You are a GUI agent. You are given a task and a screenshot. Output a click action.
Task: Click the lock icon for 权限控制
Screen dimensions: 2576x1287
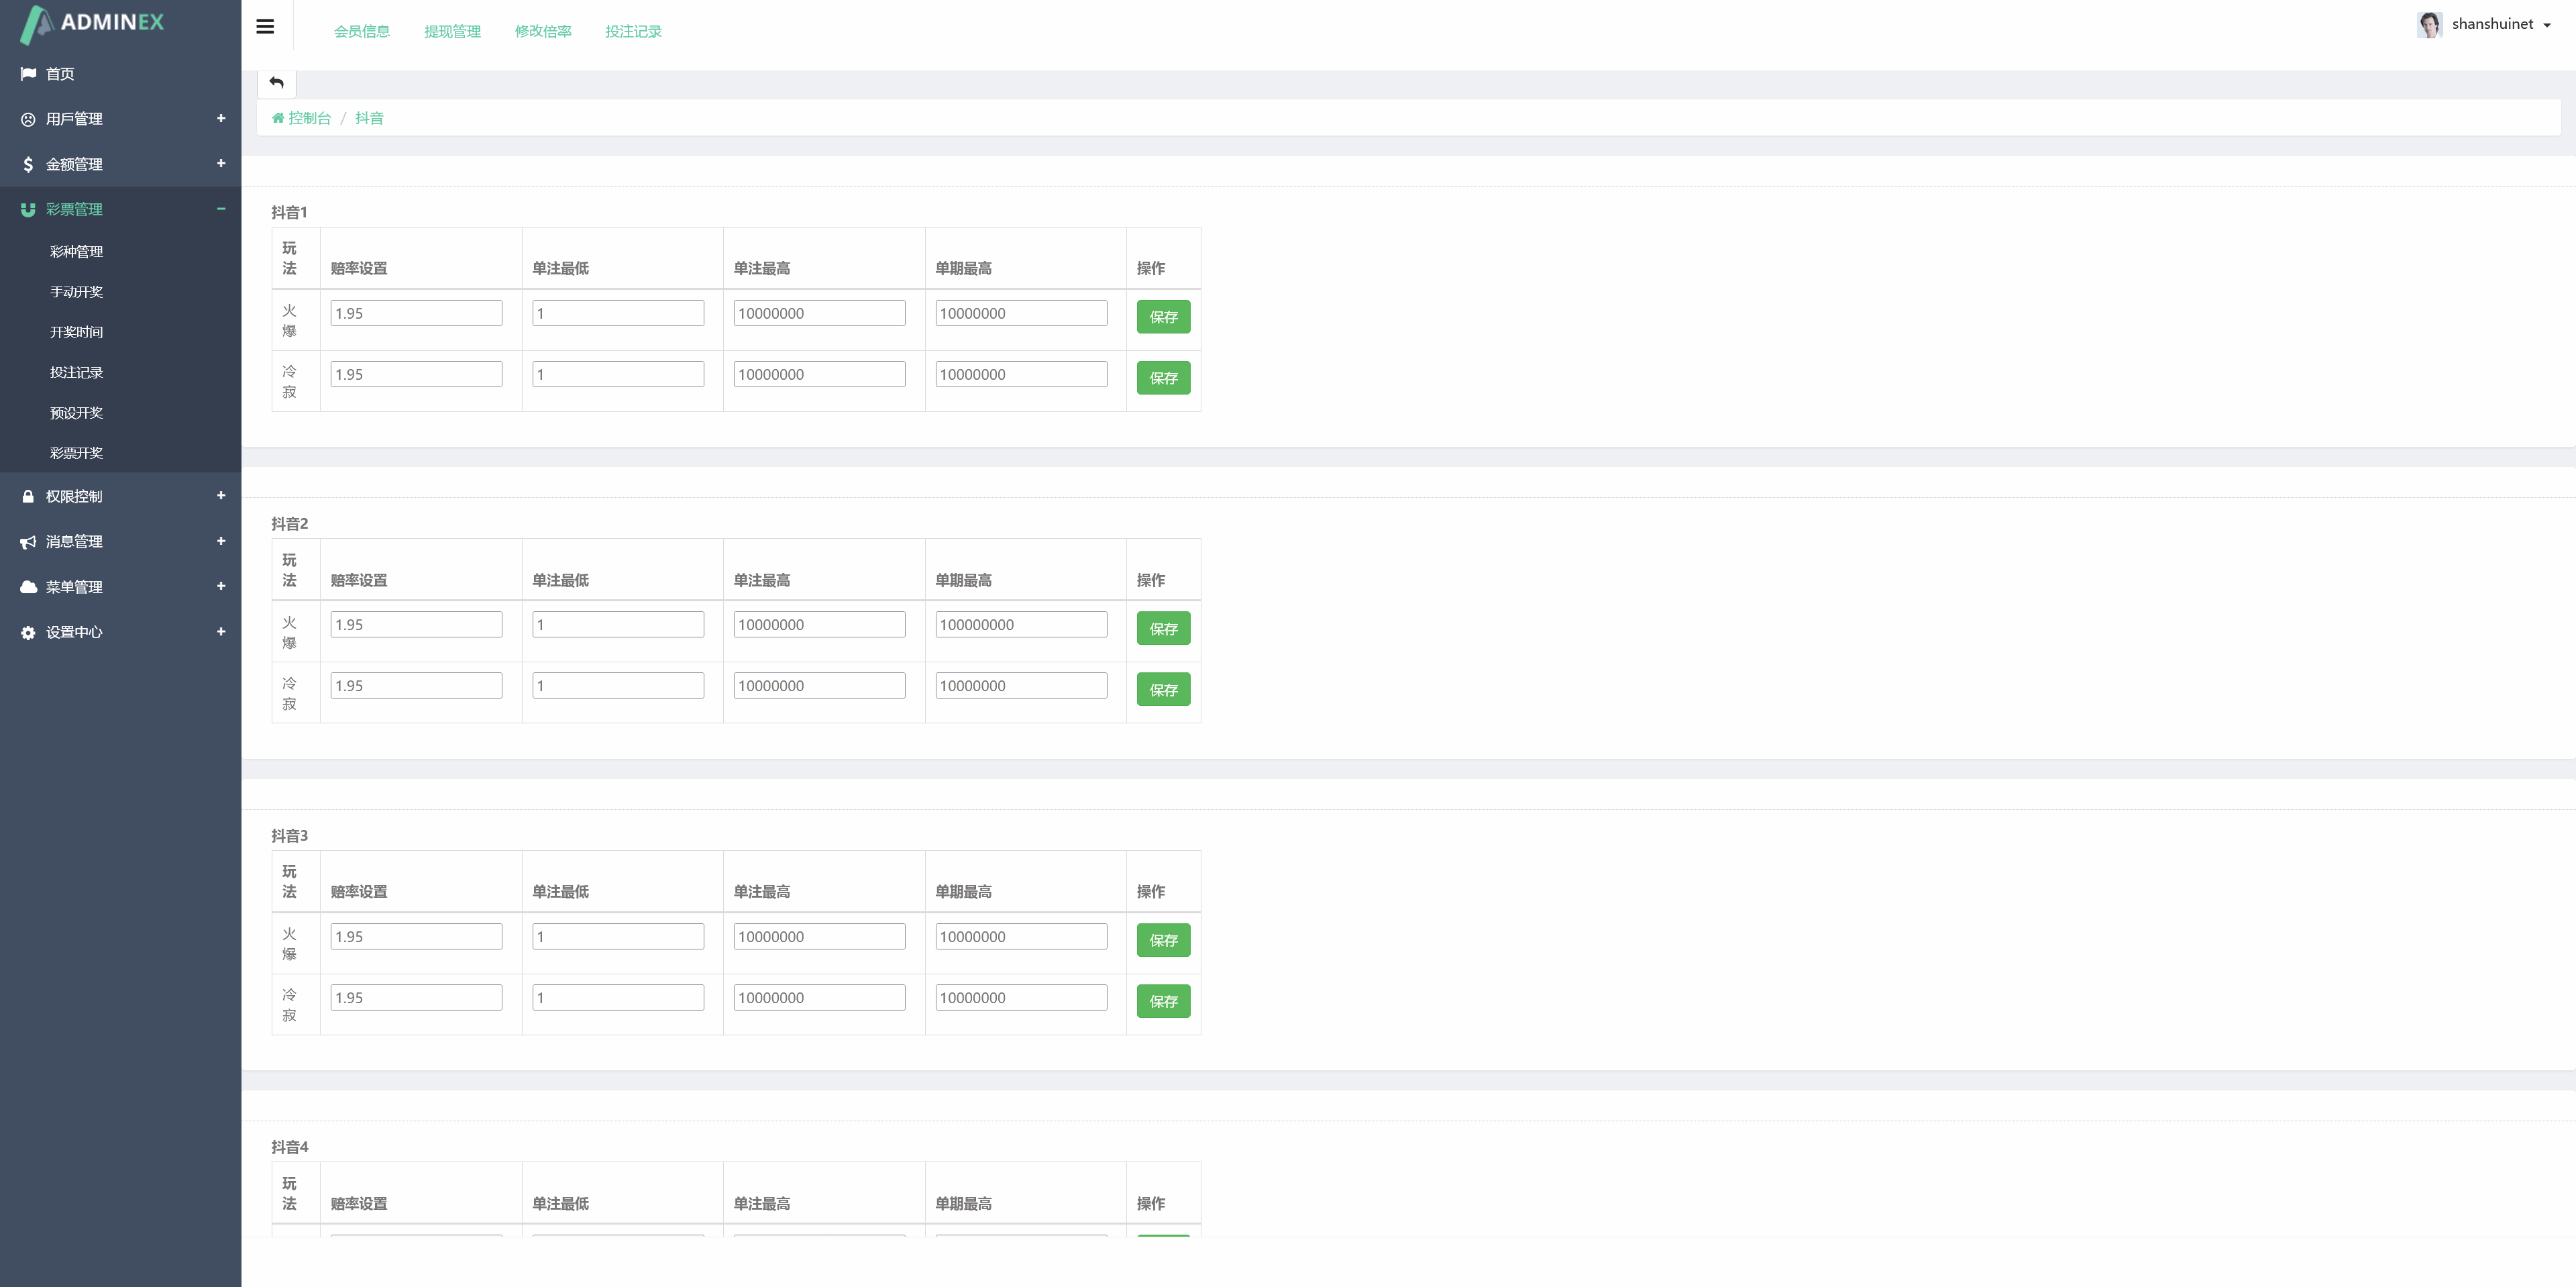(x=28, y=496)
